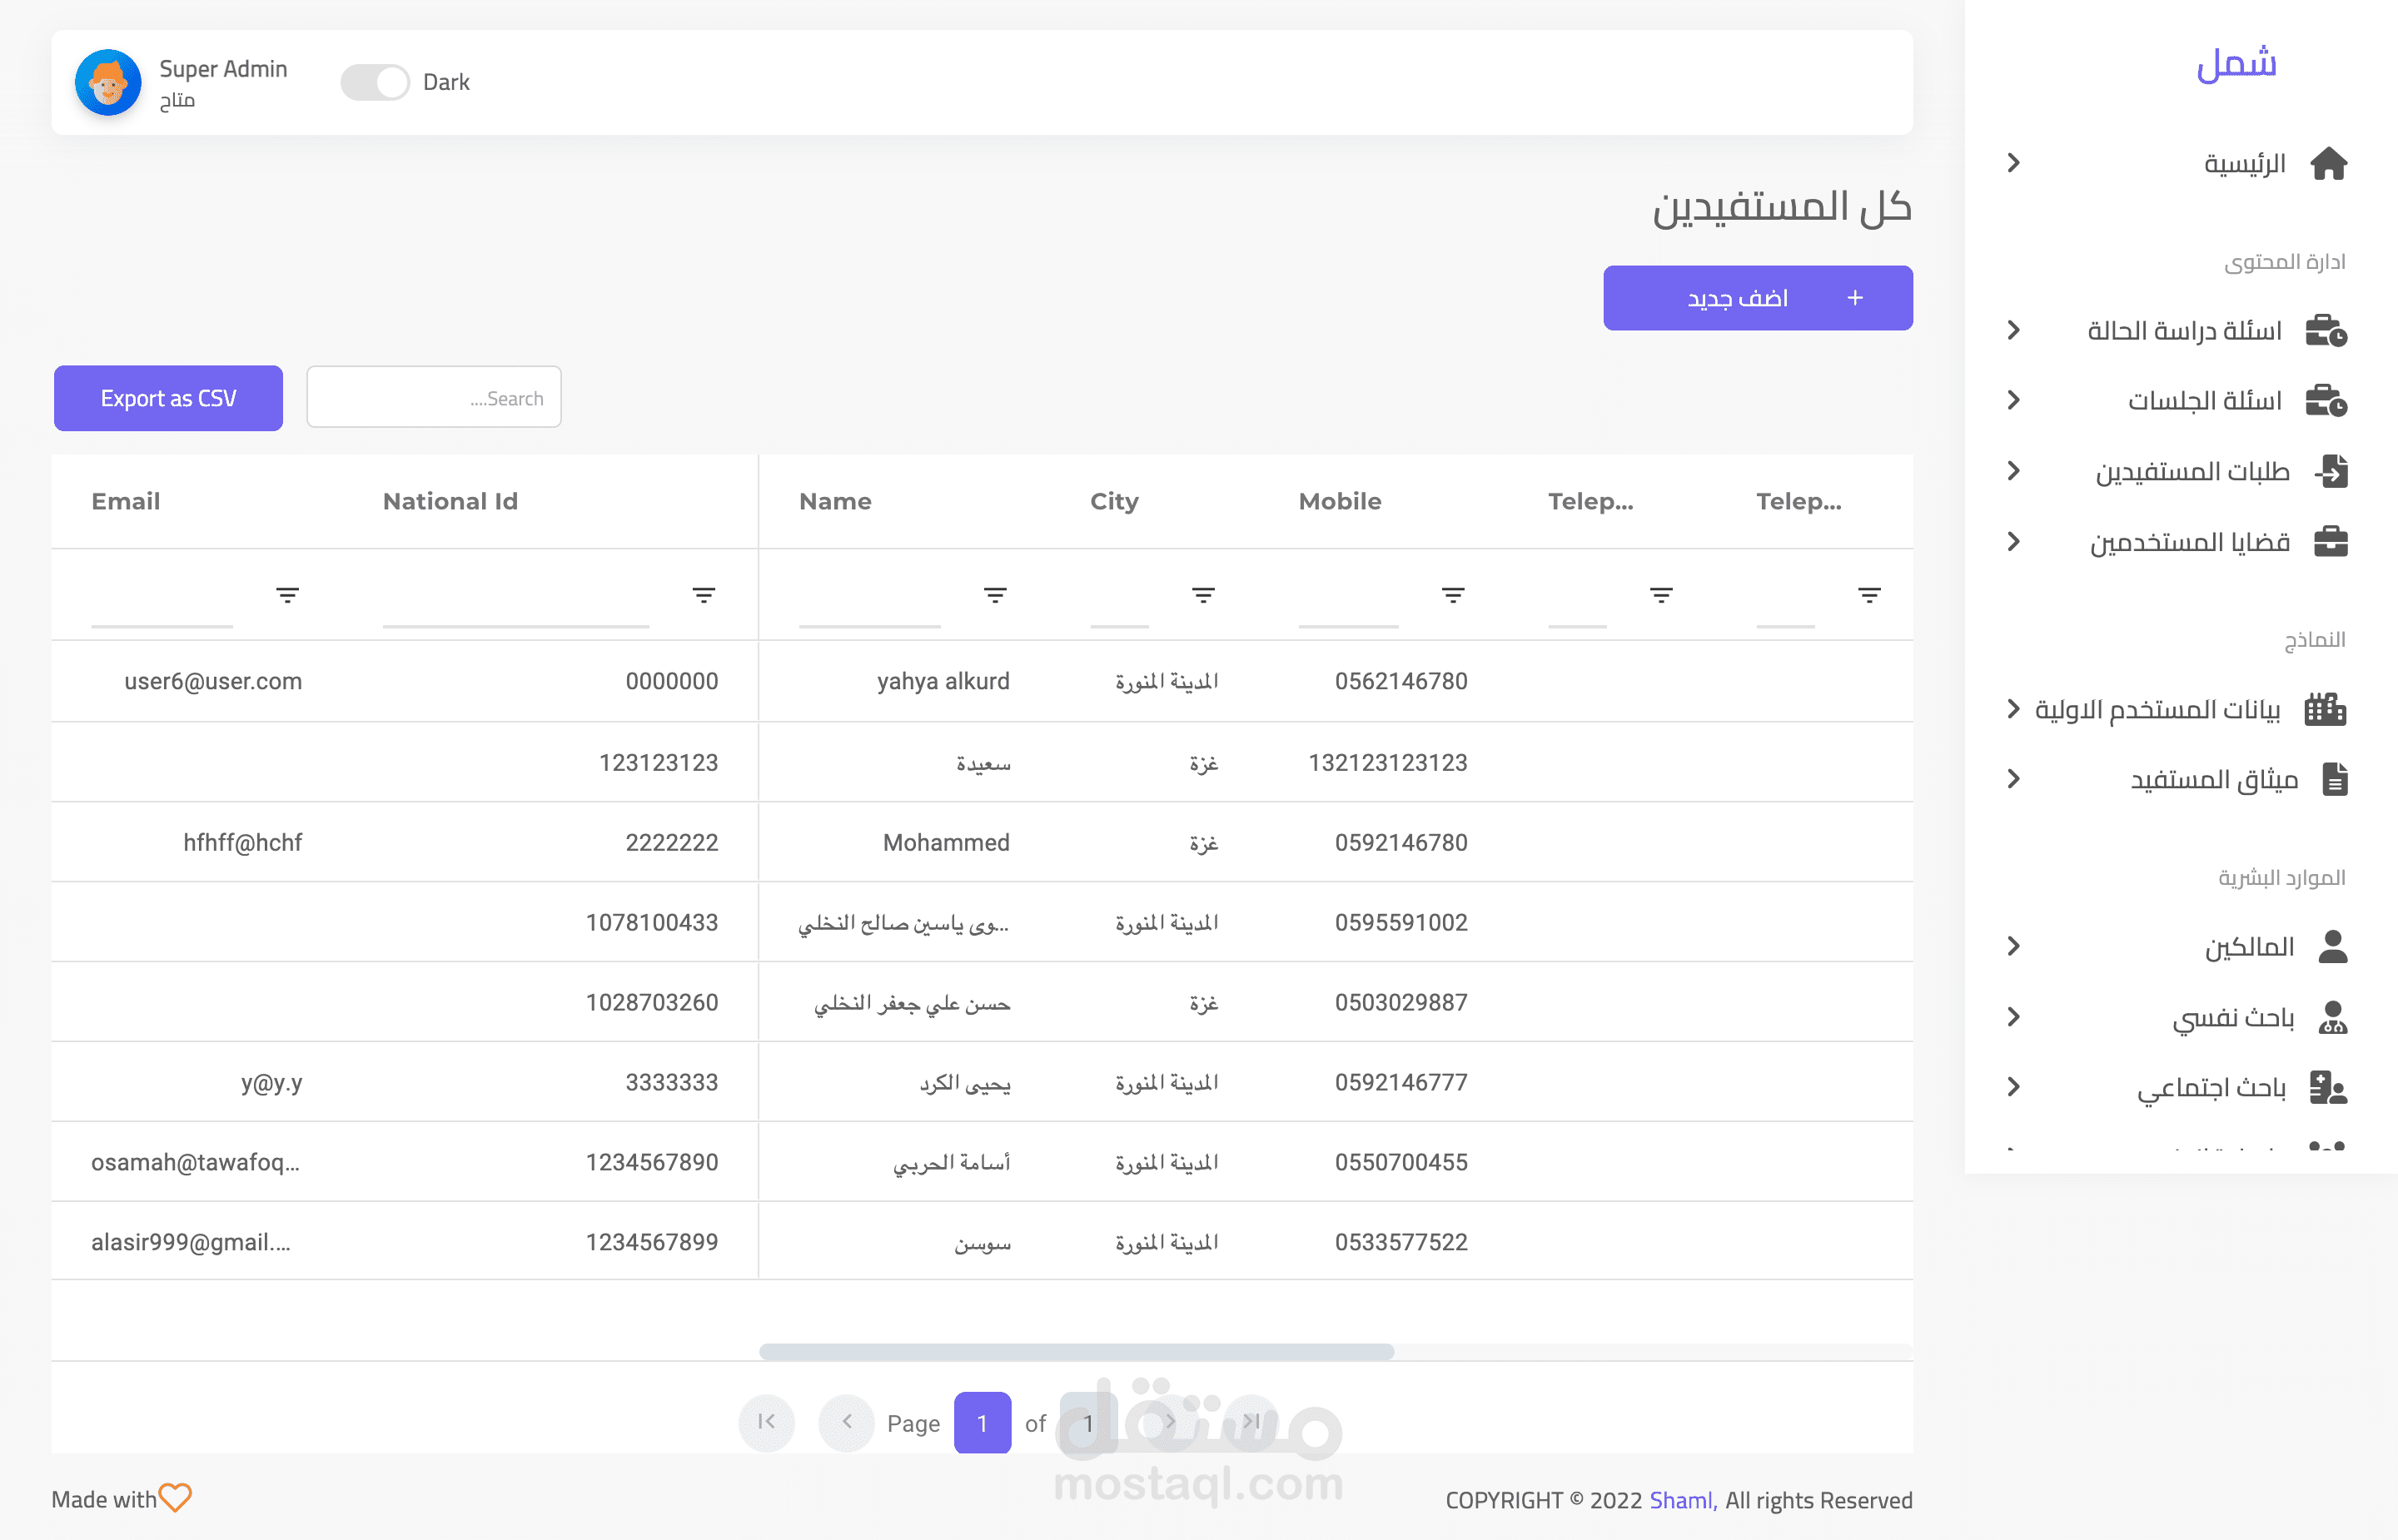Screen dimensions: 2398x1540
Task: Click the home icon in sidebar
Action: [x=2328, y=163]
